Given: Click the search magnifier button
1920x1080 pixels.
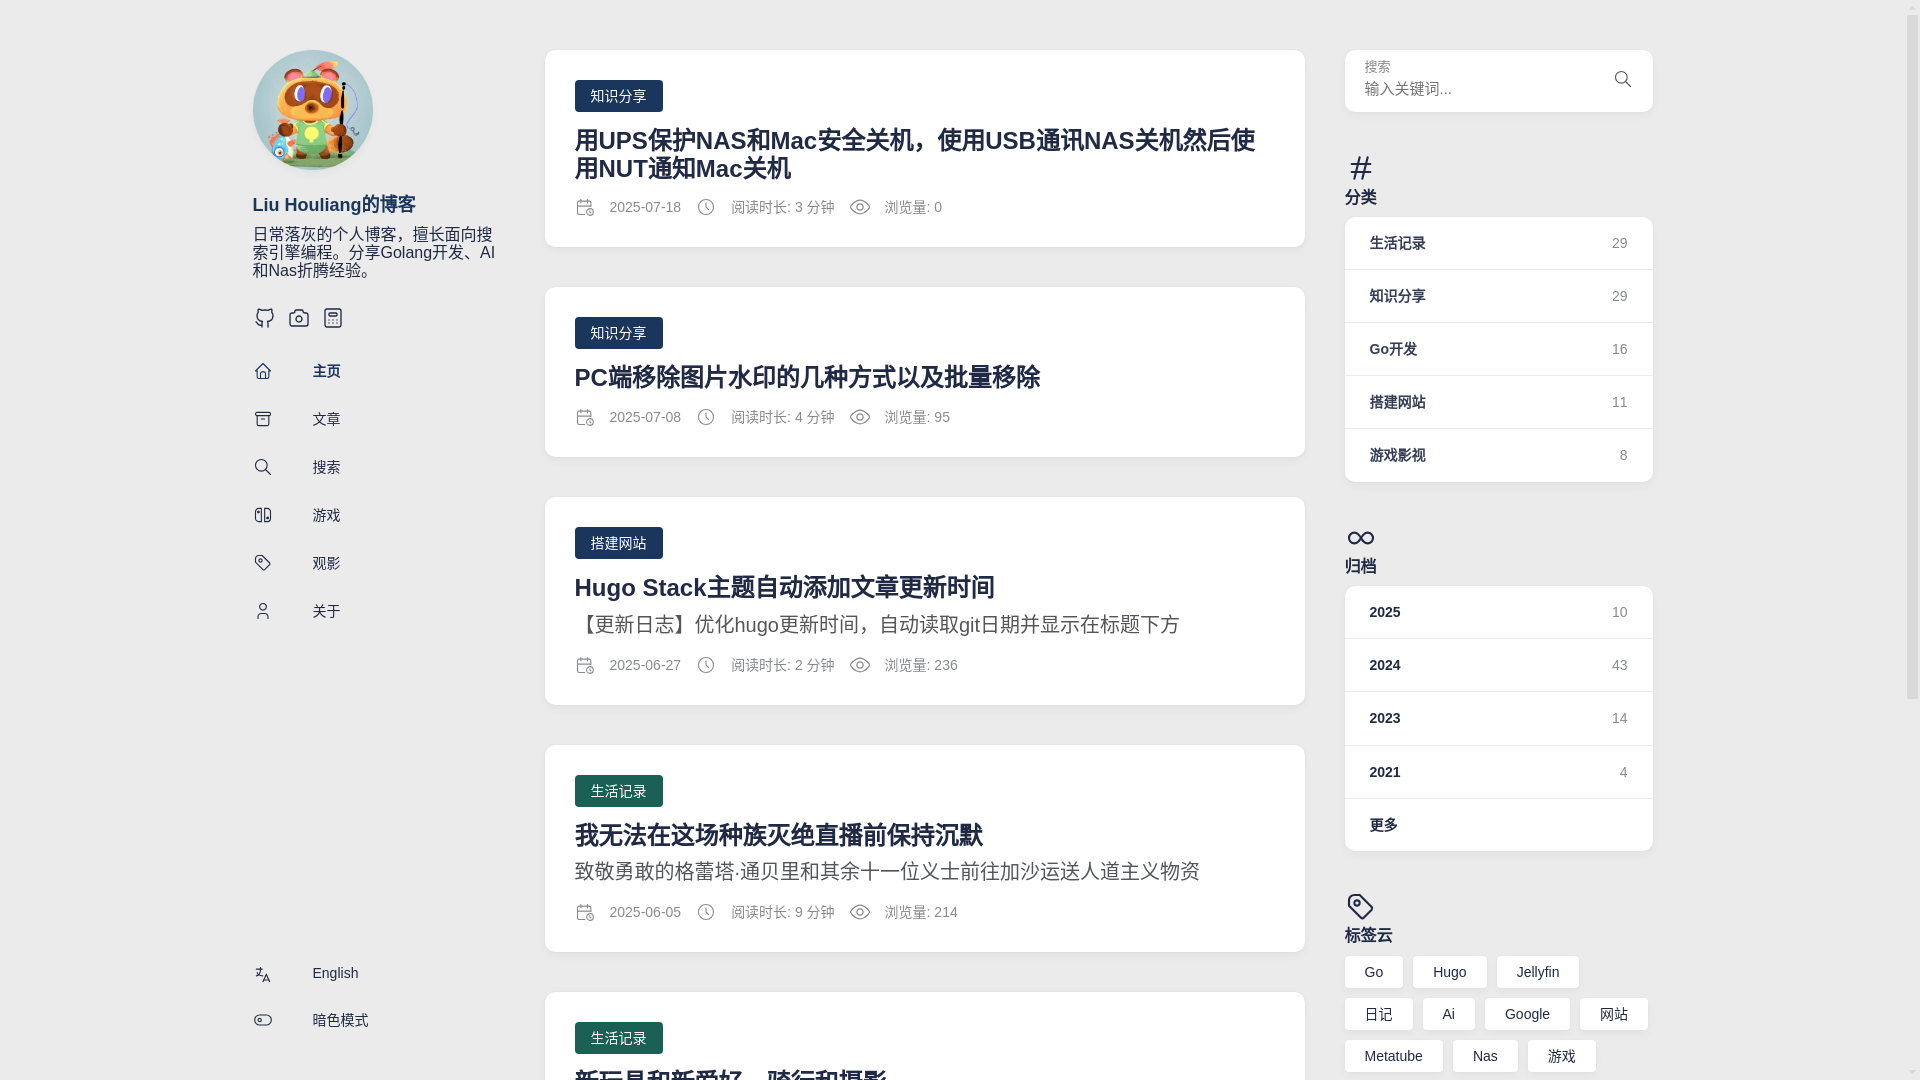Looking at the screenshot, I should [x=1622, y=79].
